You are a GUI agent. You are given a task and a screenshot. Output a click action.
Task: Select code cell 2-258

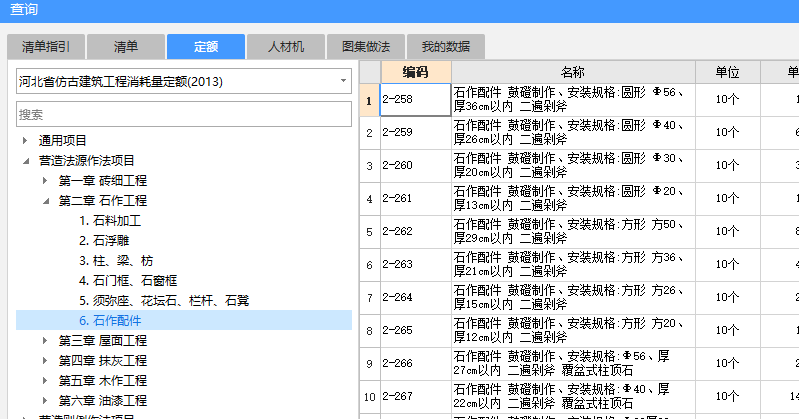pyautogui.click(x=416, y=99)
